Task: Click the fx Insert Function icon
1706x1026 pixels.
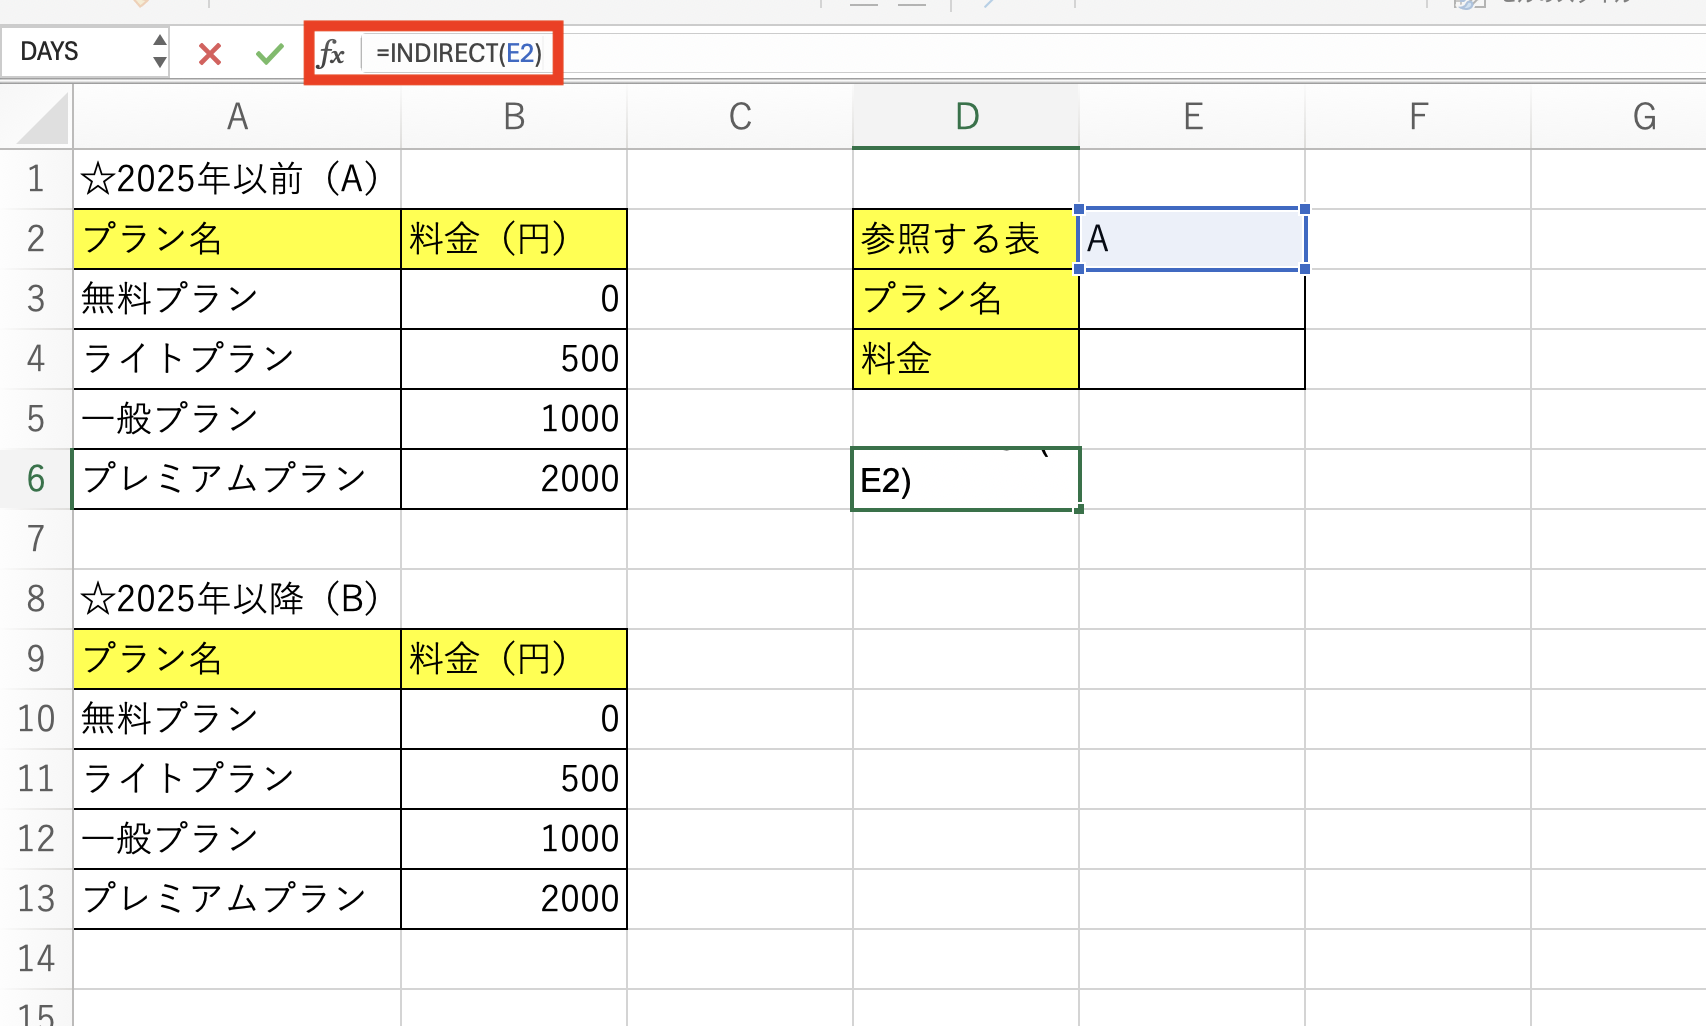Action: coord(334,53)
